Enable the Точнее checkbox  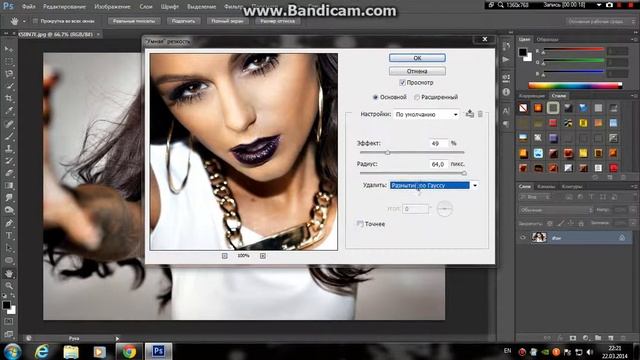click(x=360, y=224)
